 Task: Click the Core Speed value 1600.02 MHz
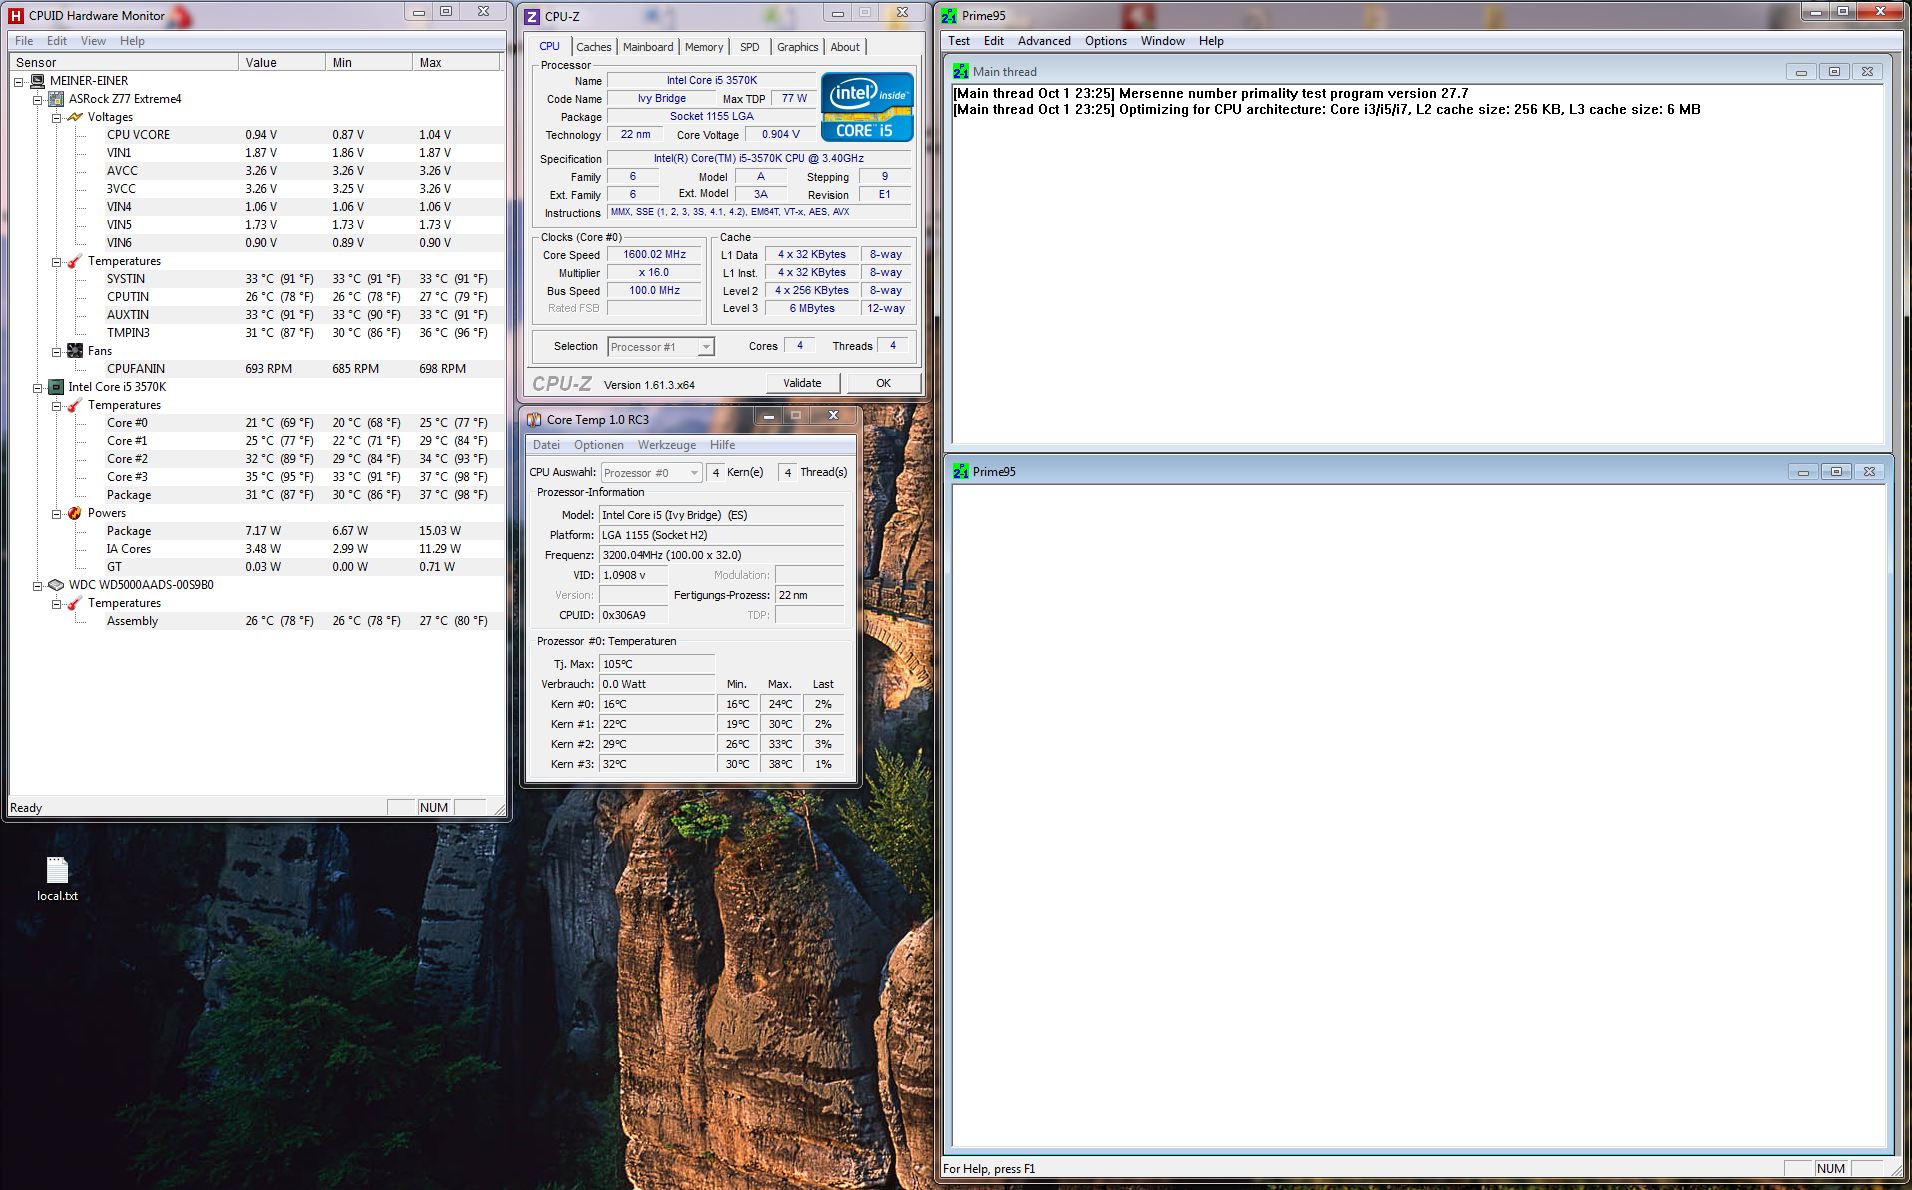(655, 255)
